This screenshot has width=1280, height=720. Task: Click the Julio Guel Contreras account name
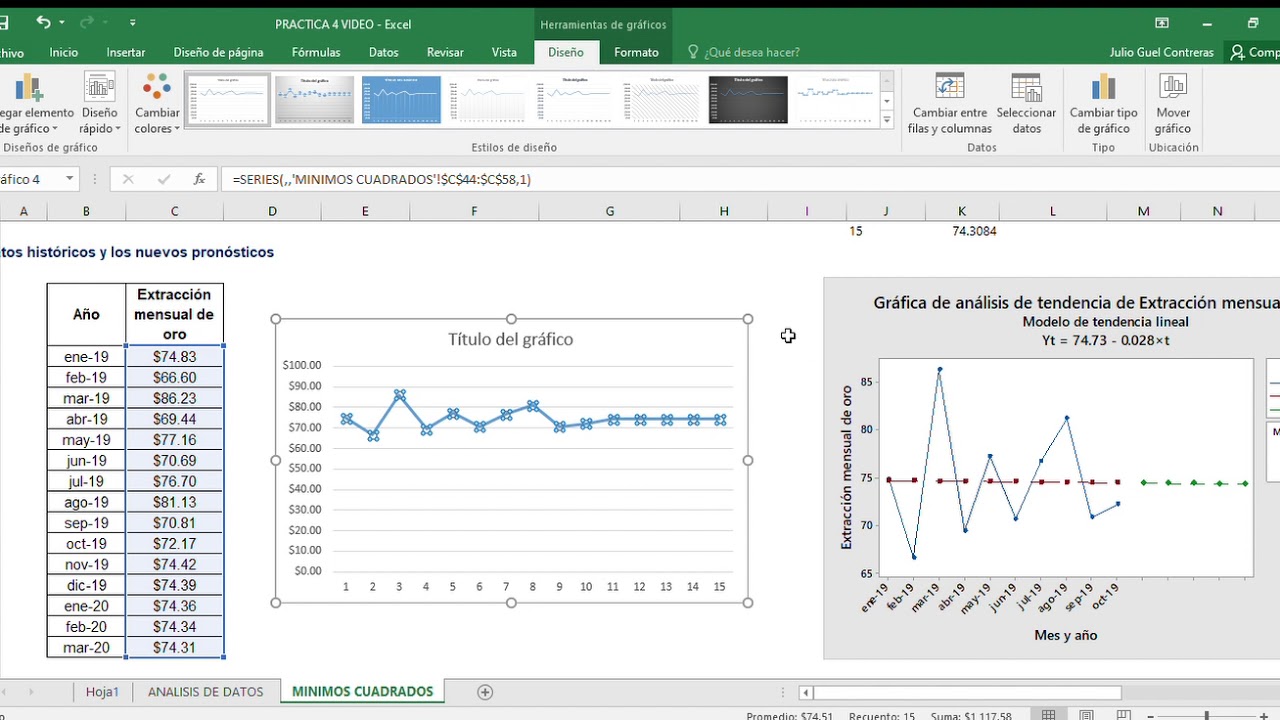[1161, 52]
